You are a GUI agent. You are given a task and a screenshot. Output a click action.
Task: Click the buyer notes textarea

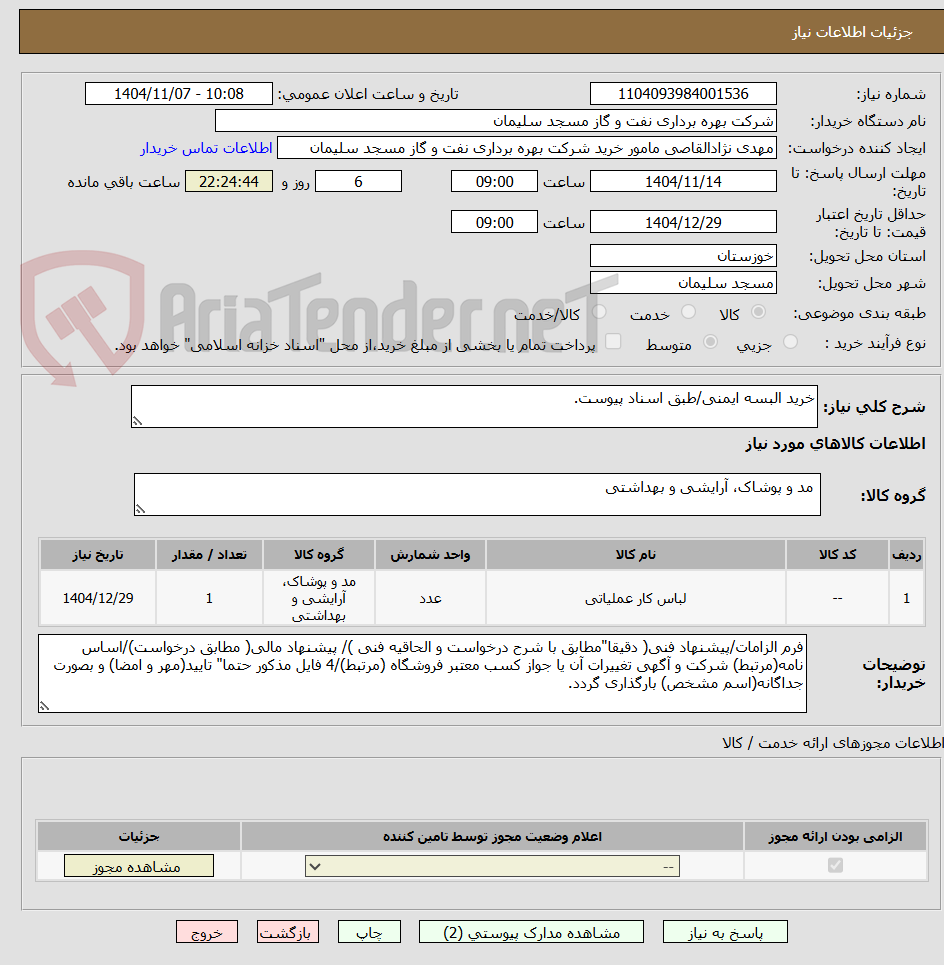tap(422, 673)
